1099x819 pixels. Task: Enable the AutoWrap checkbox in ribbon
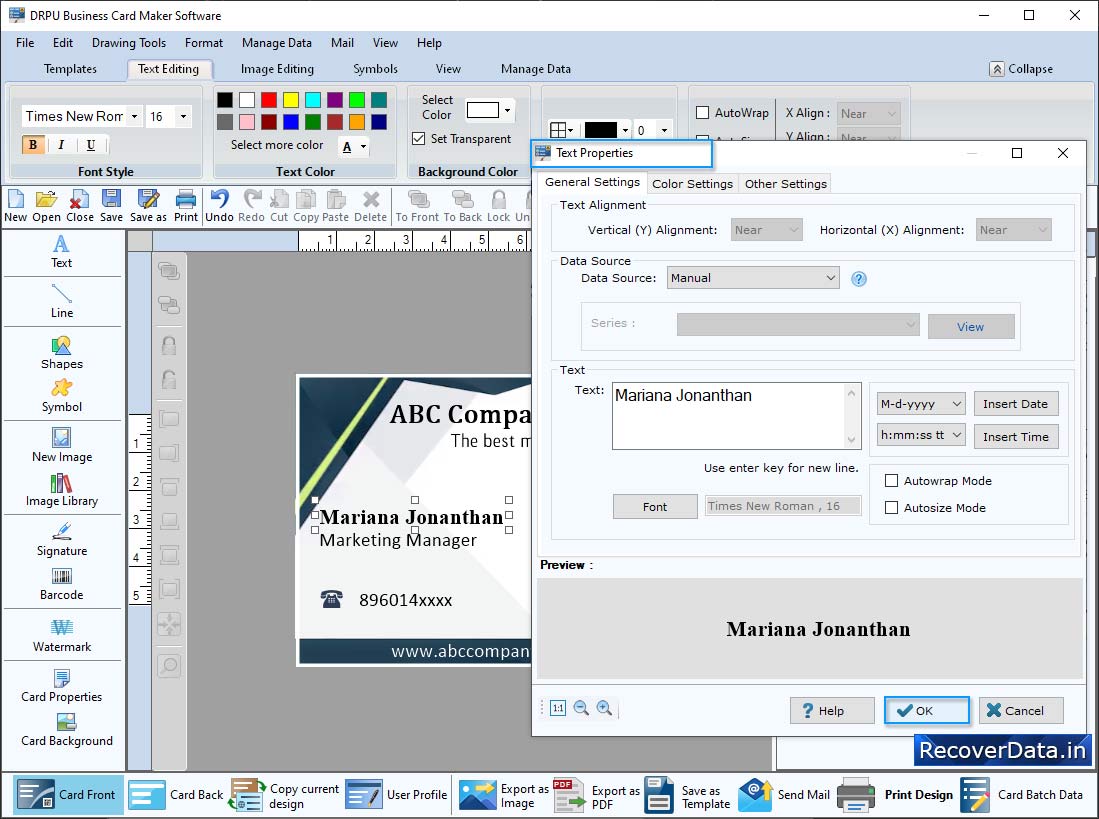click(702, 113)
